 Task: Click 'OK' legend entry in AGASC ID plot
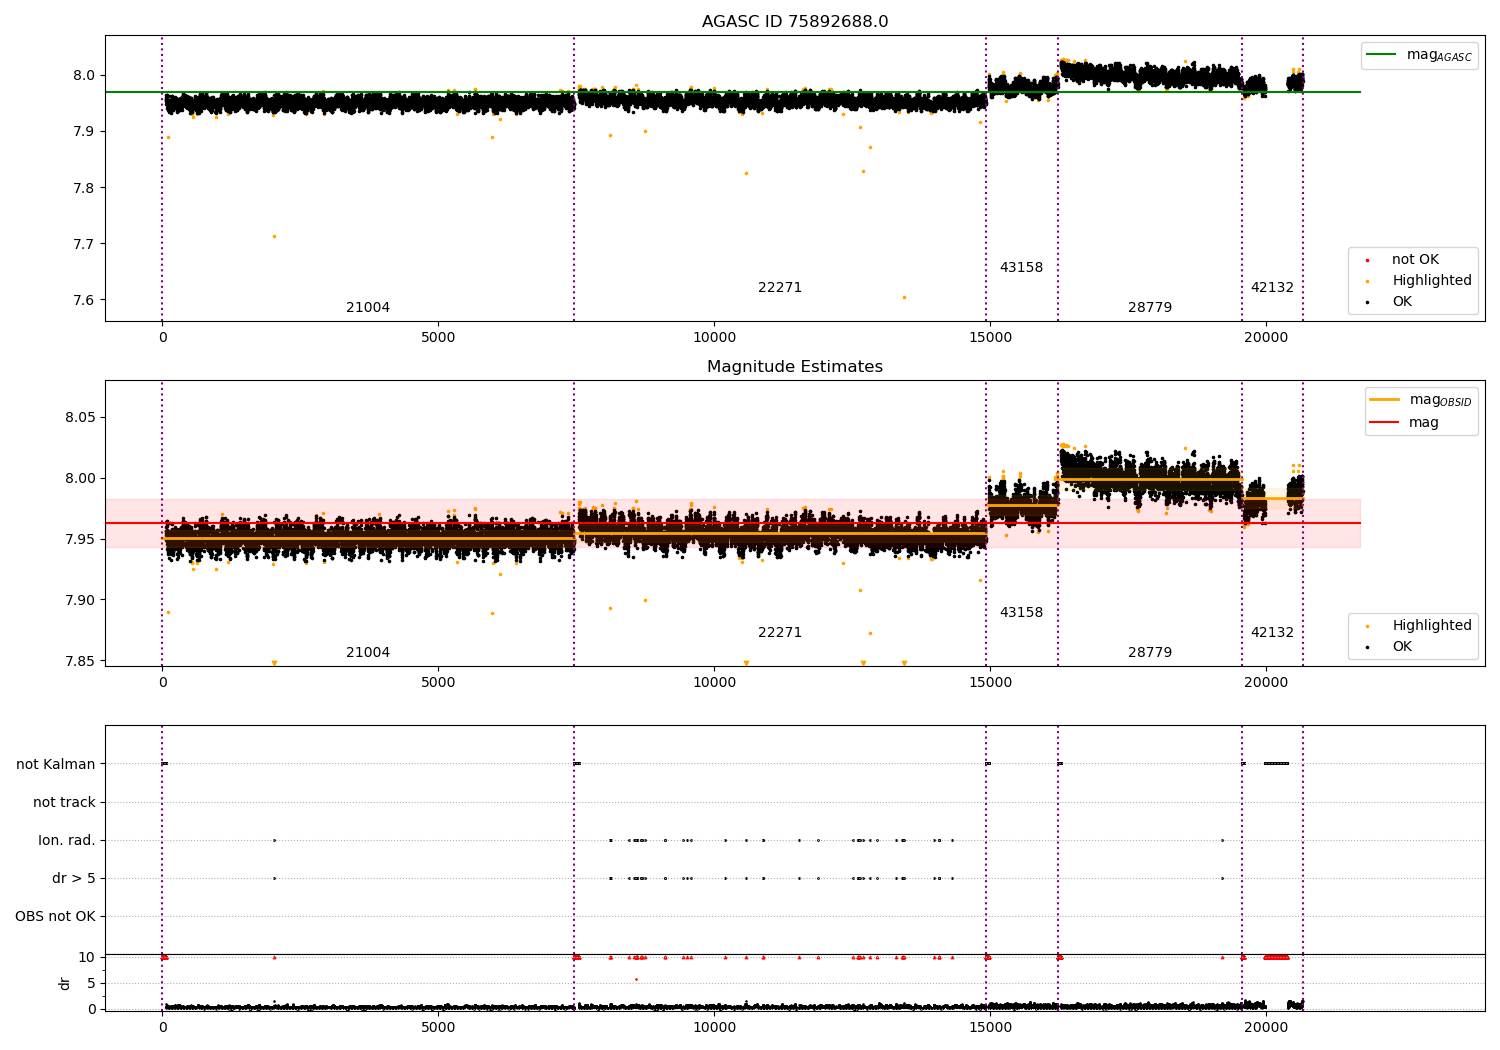[1390, 302]
